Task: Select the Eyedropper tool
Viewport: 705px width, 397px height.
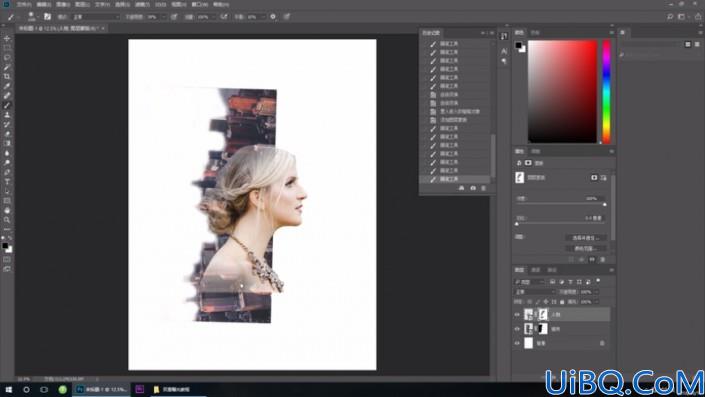Action: point(7,86)
